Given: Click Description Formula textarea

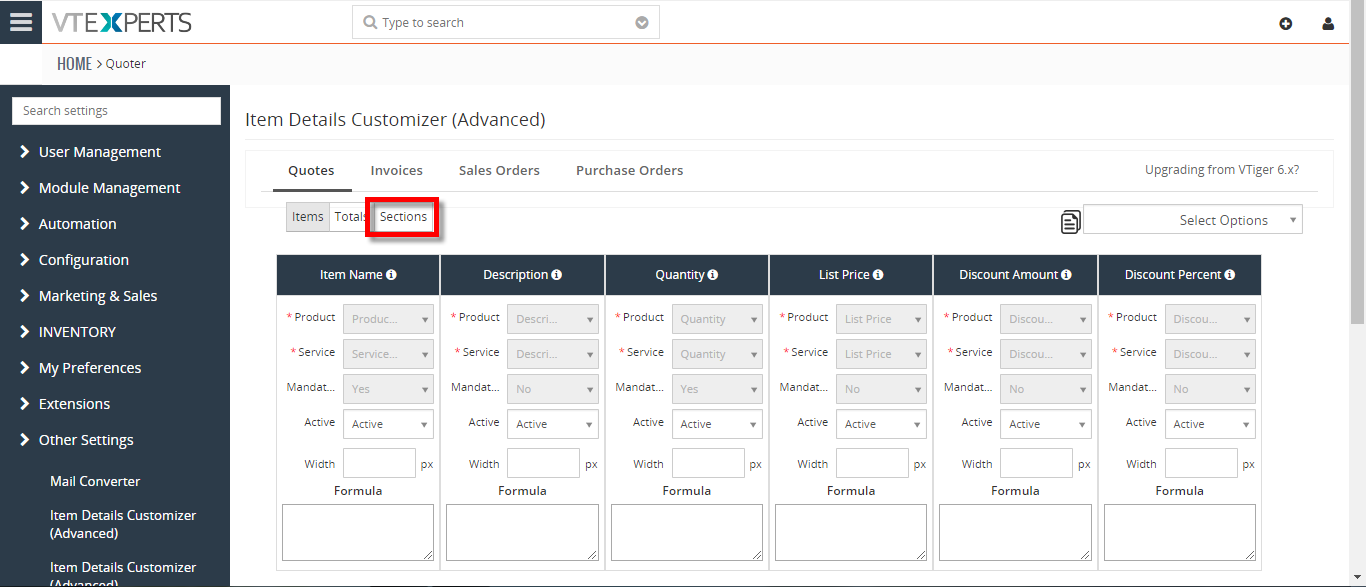Looking at the screenshot, I should 522,532.
